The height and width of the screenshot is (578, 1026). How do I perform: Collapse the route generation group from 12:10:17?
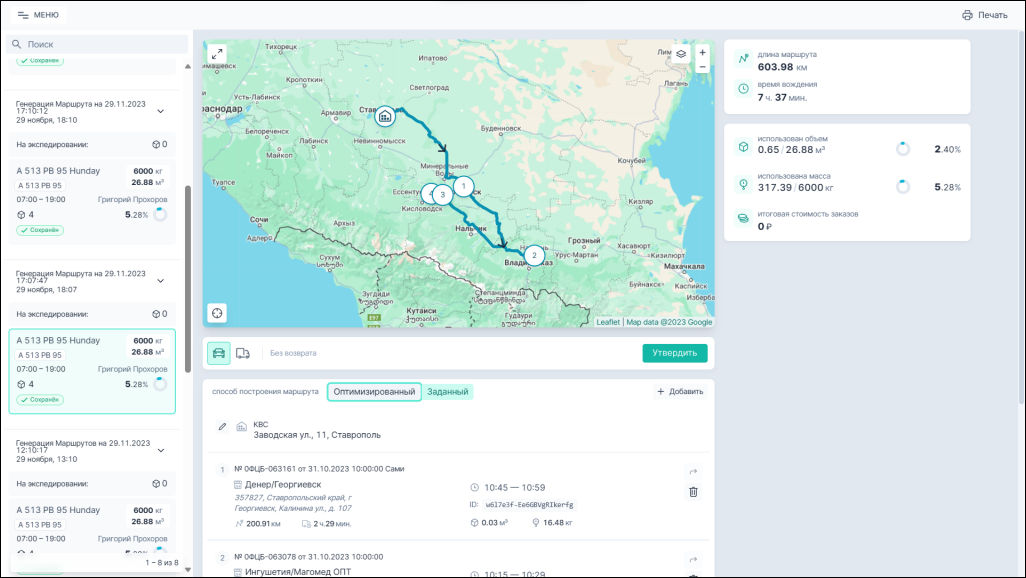(x=160, y=451)
